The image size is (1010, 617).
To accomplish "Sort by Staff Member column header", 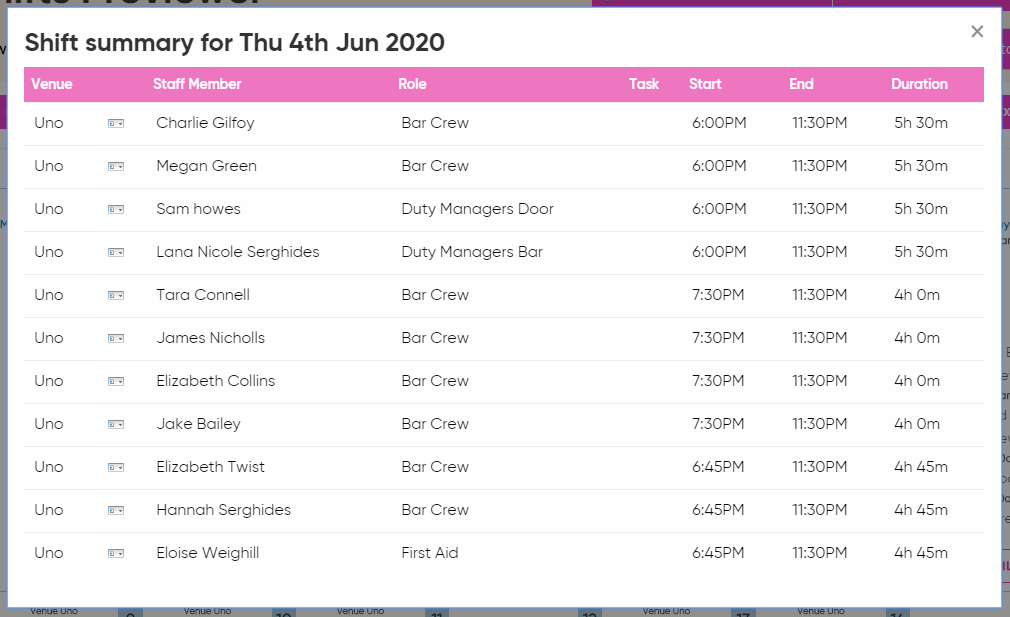I will tap(197, 84).
